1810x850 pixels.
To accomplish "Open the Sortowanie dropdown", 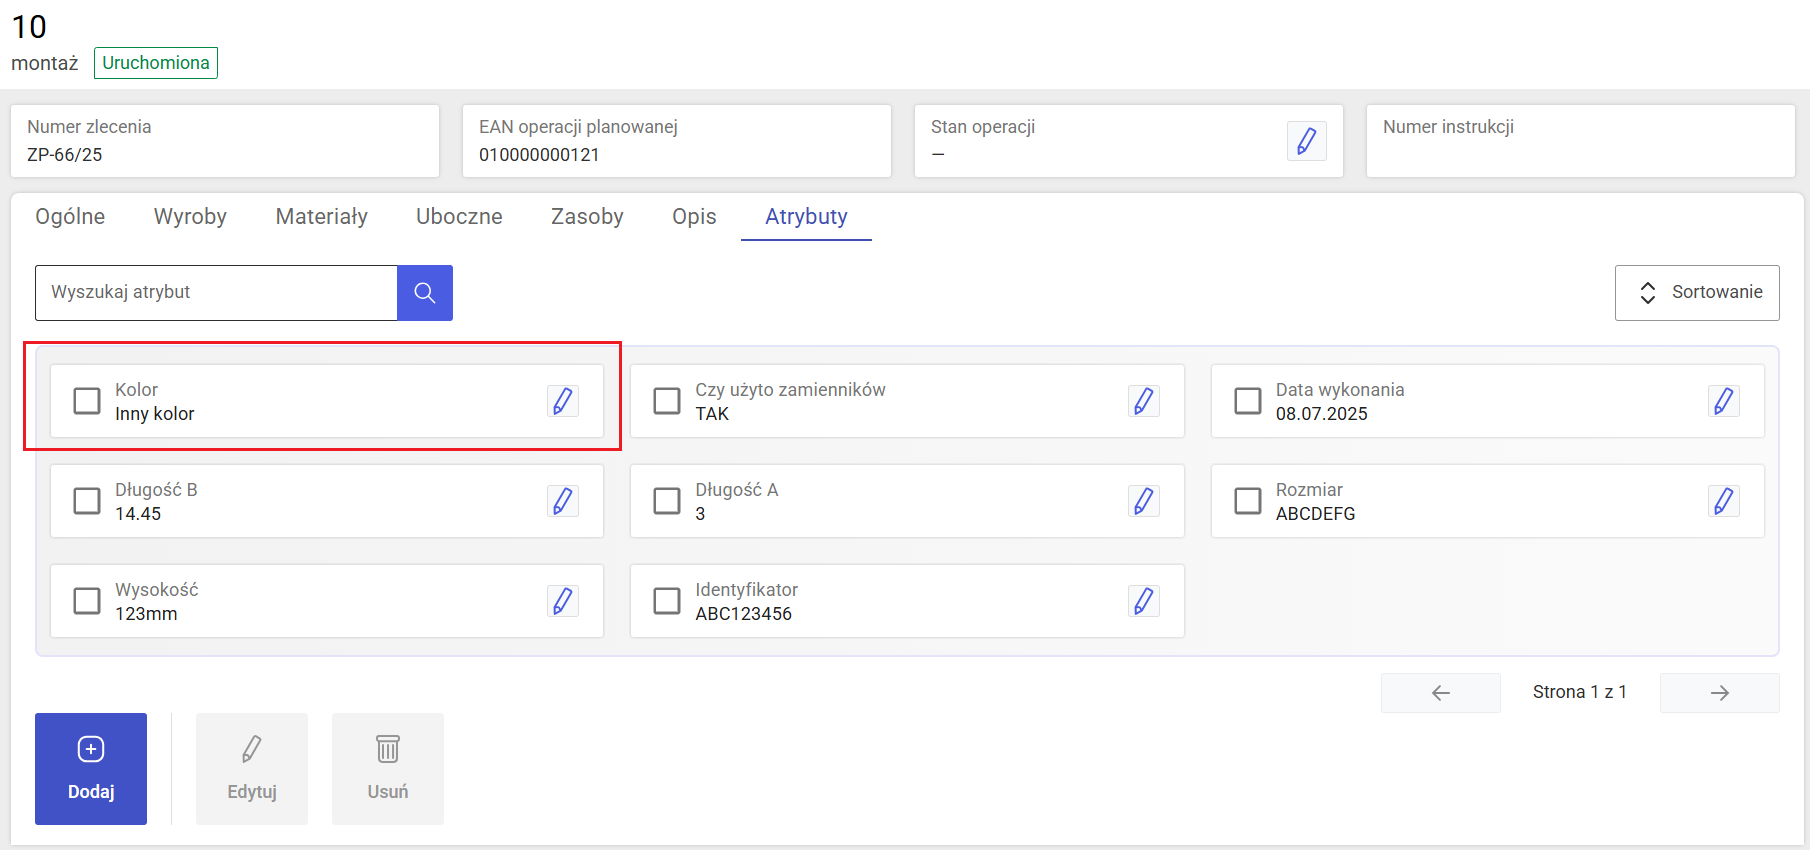I will pyautogui.click(x=1697, y=293).
